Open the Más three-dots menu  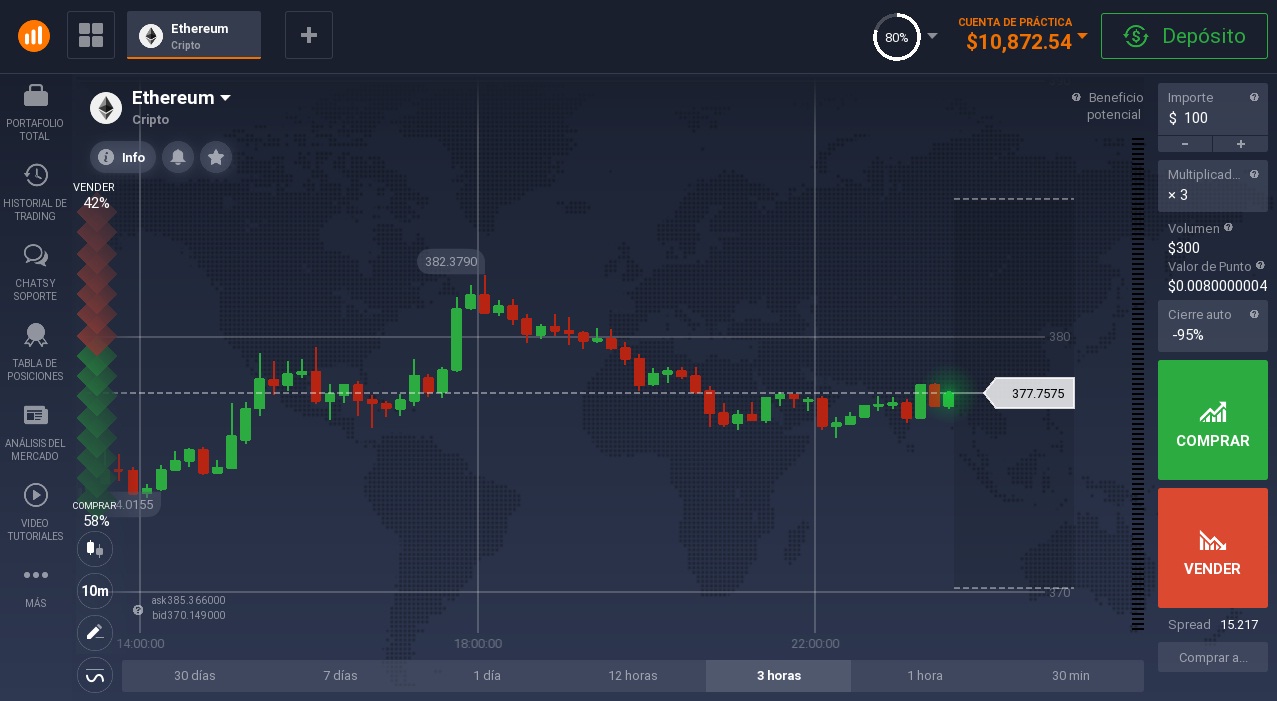tap(35, 575)
